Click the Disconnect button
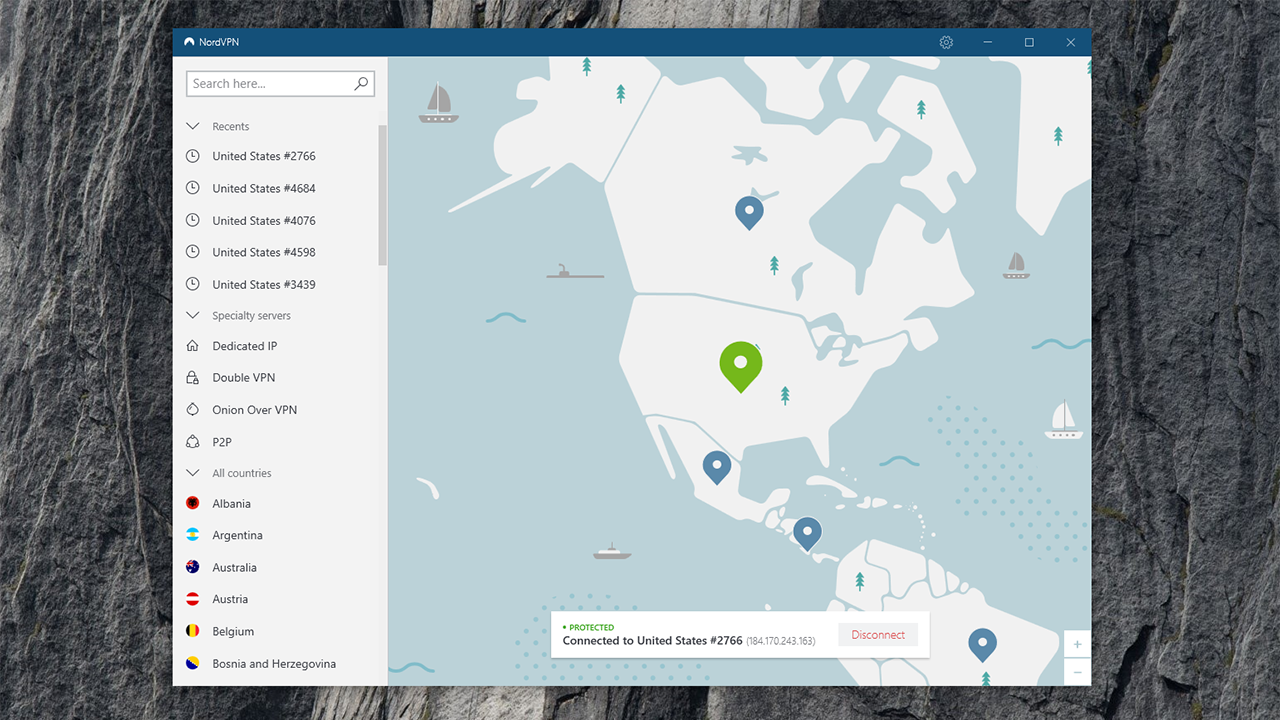The height and width of the screenshot is (720, 1280). (x=878, y=635)
